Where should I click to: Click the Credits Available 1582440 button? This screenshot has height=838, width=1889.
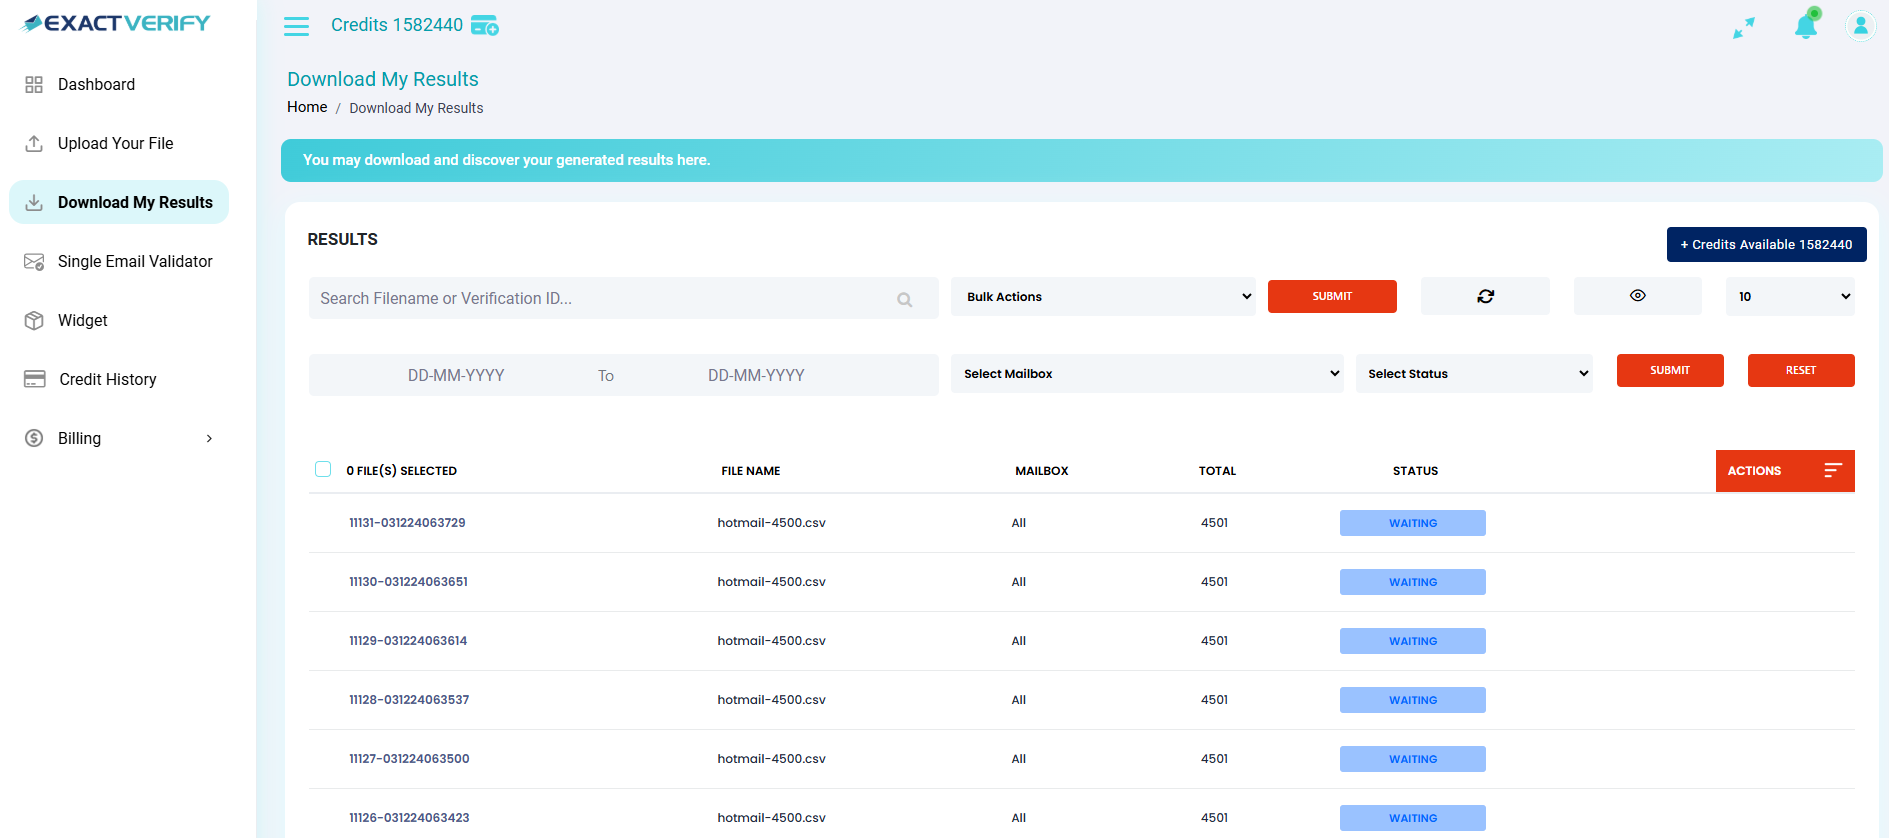tap(1766, 245)
